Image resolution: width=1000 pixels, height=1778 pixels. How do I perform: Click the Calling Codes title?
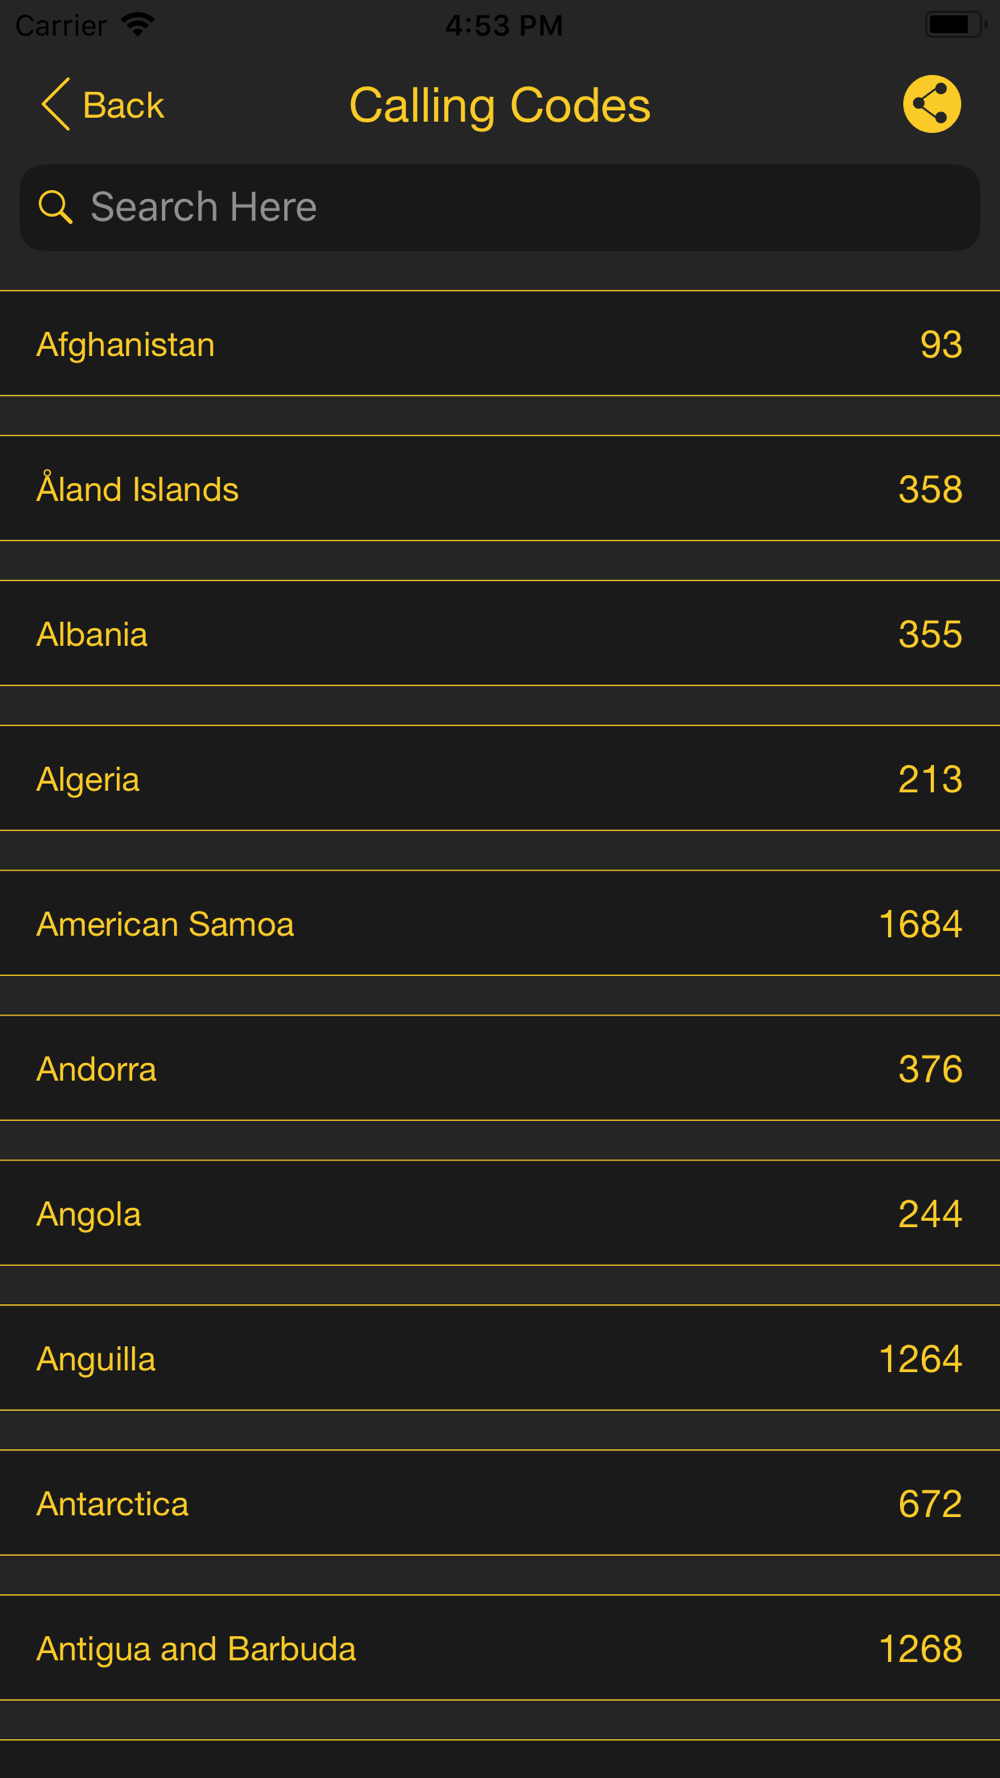click(499, 105)
